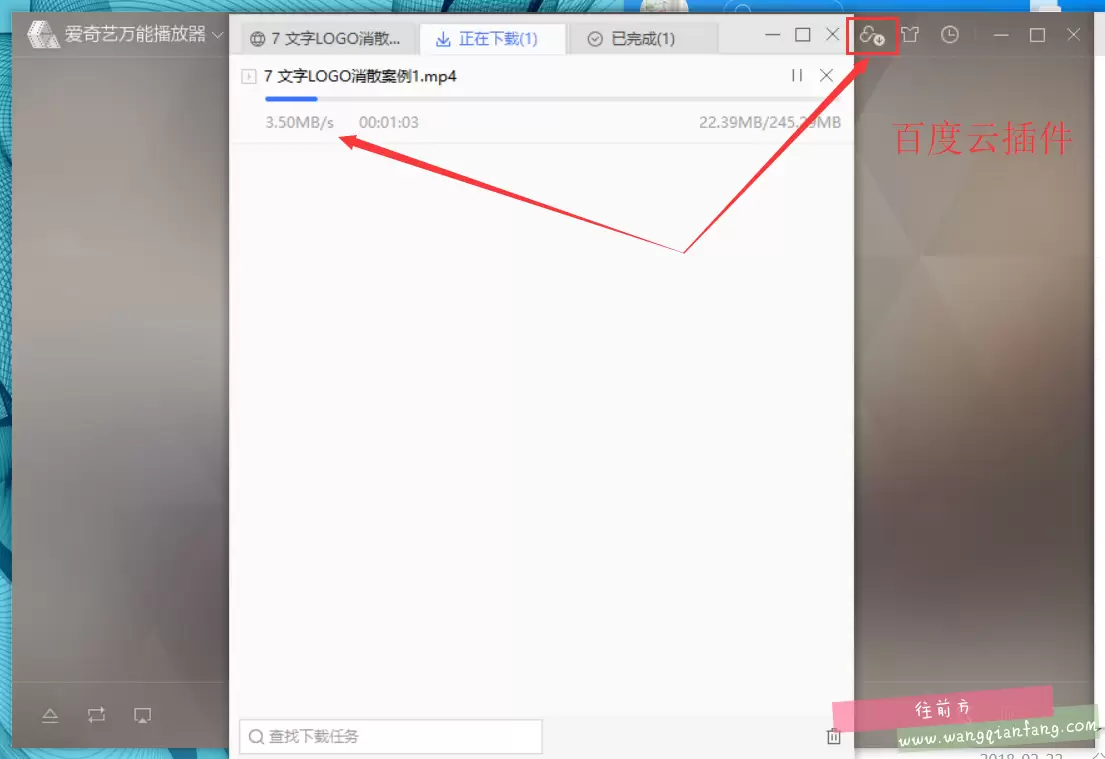Click the video file icon beside 7 文字LOGO消散案例1.mp4
Image resolution: width=1105 pixels, height=759 pixels.
click(x=249, y=76)
